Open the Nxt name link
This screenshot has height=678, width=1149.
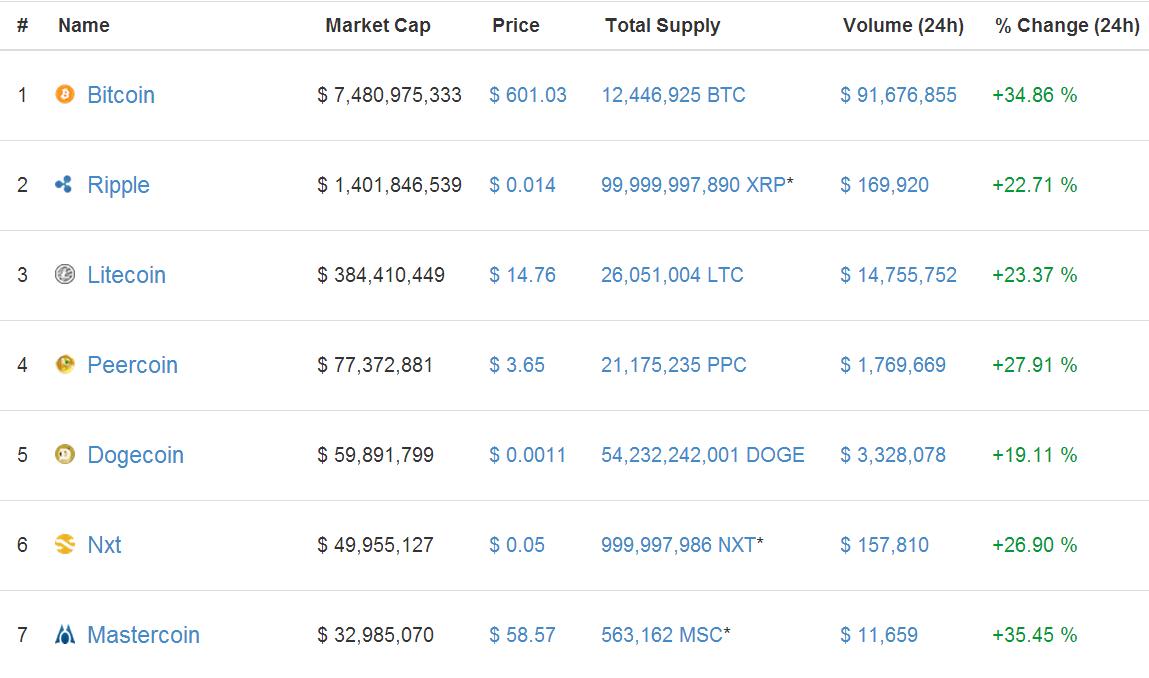tap(104, 545)
